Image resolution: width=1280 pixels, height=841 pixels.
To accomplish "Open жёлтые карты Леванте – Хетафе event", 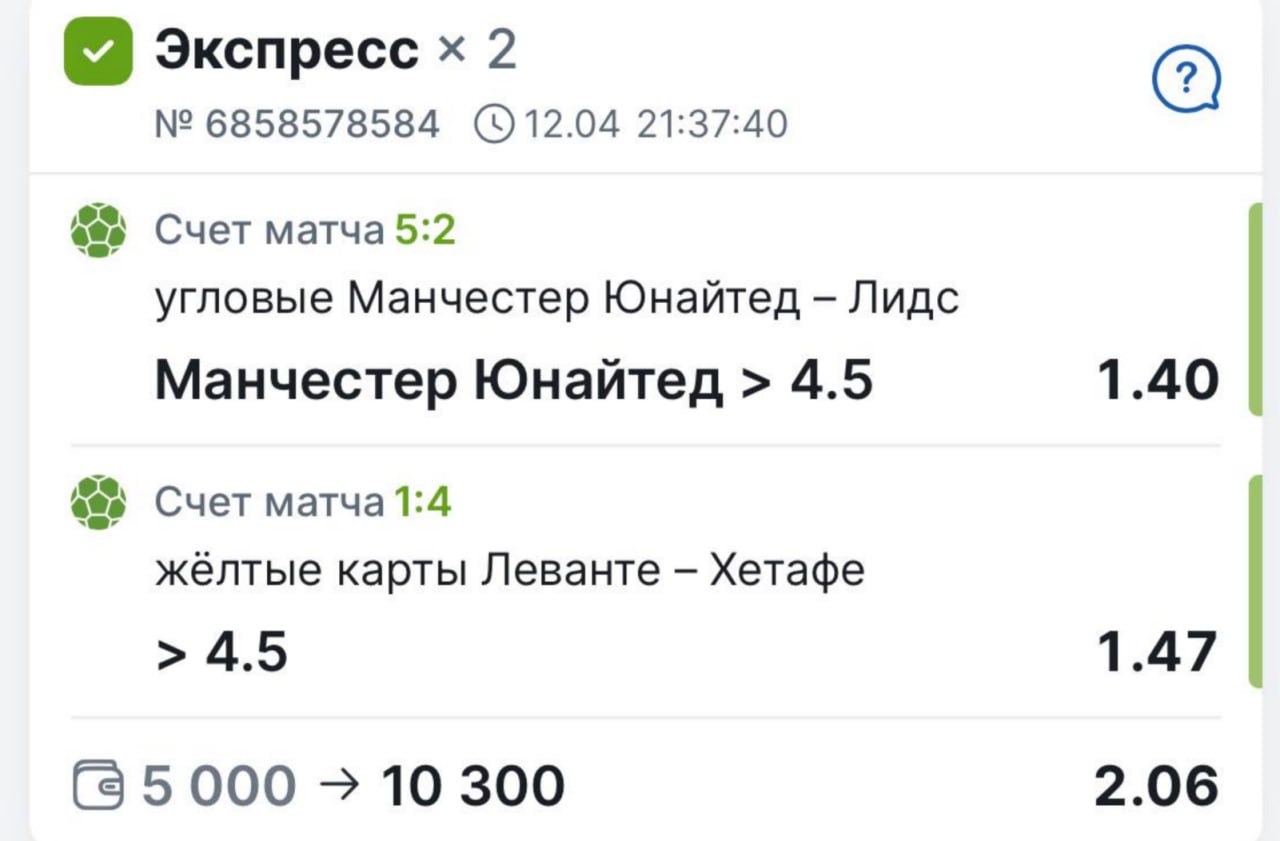I will pyautogui.click(x=510, y=570).
